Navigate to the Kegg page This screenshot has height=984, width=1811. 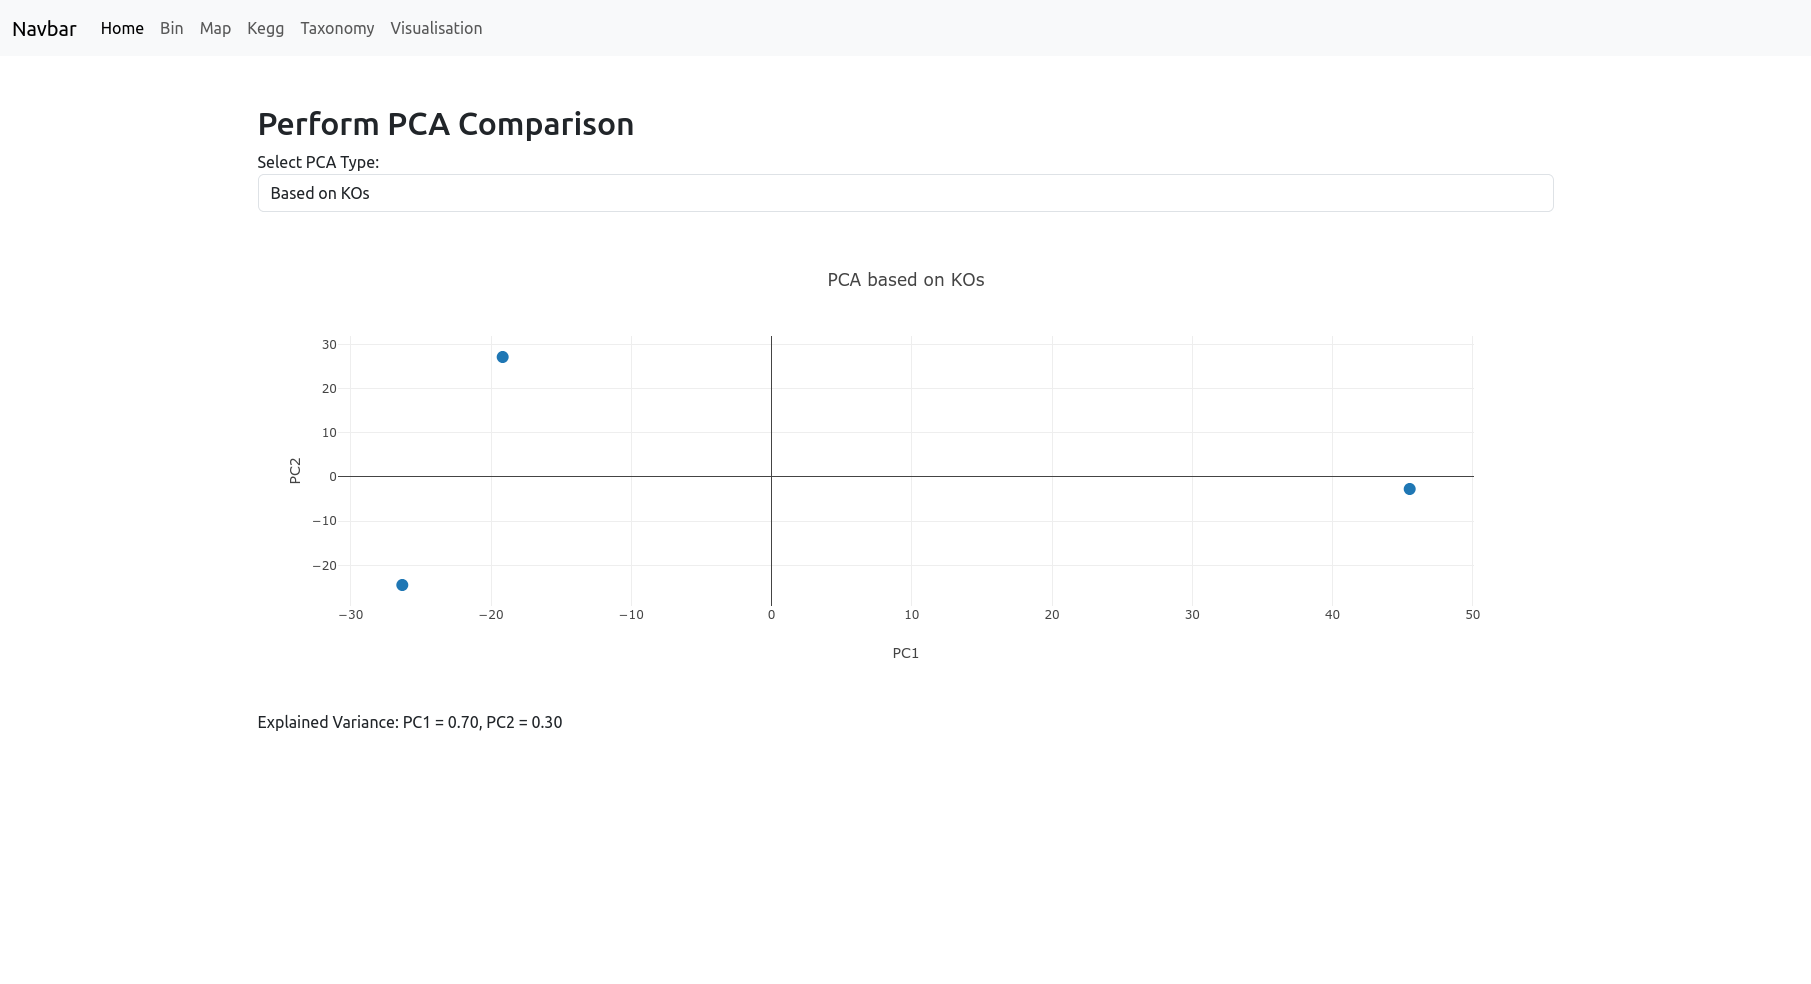(x=265, y=28)
